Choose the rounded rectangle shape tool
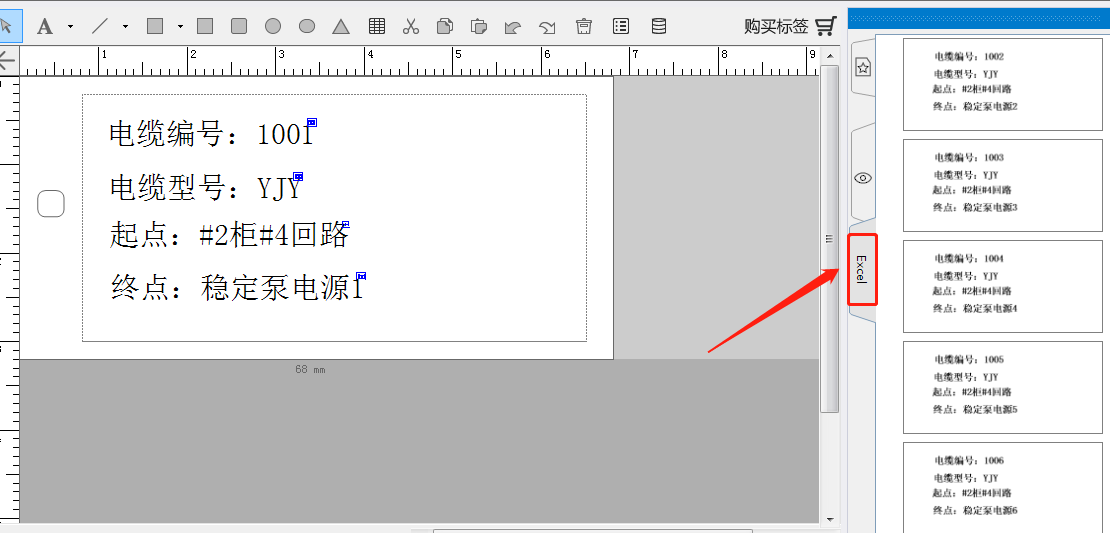 [239, 27]
